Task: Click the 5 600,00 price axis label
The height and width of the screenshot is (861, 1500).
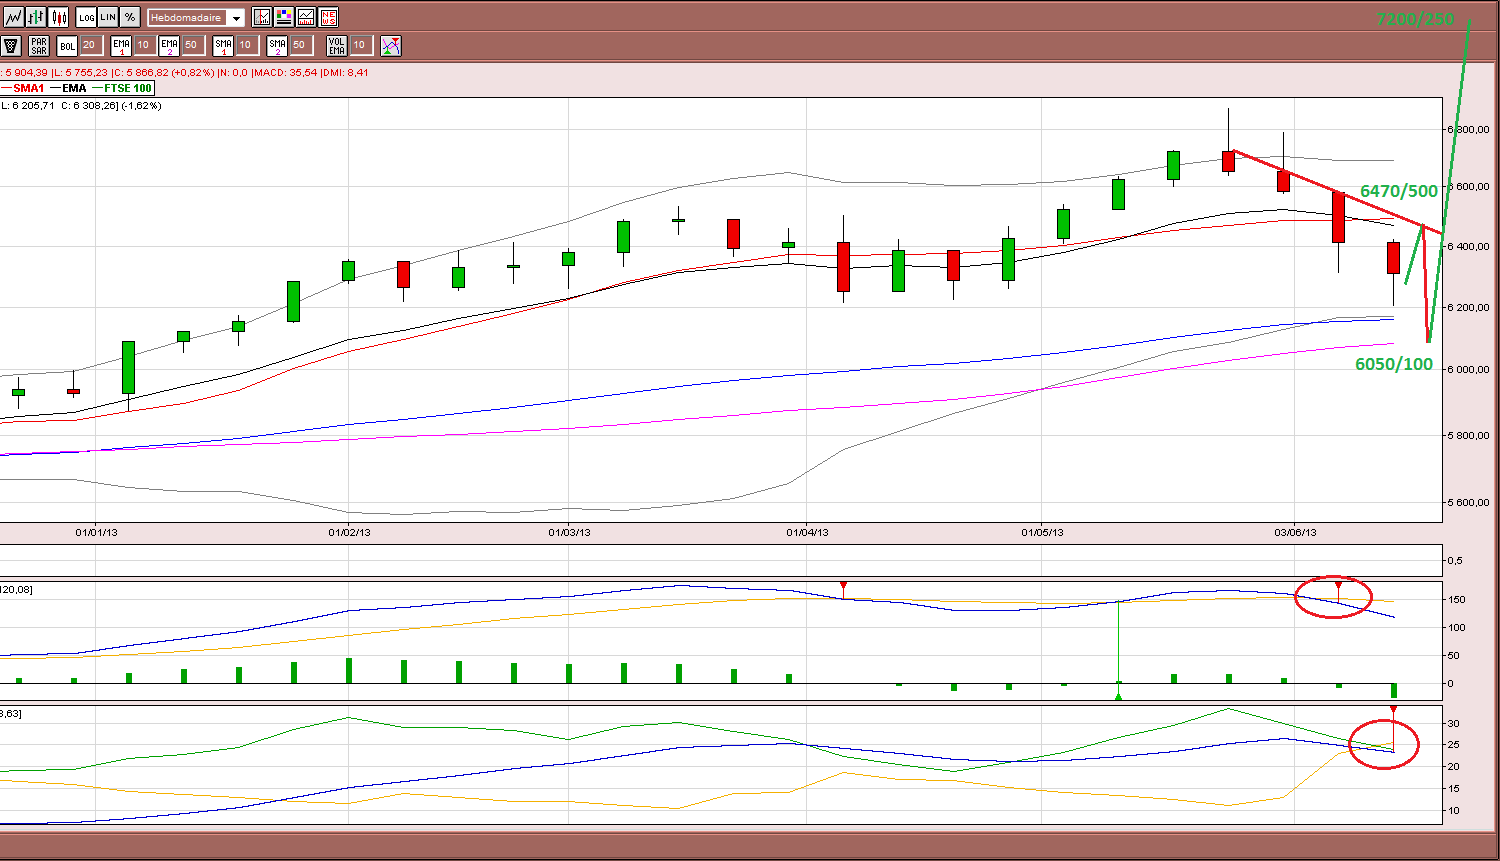Action: pyautogui.click(x=1469, y=502)
